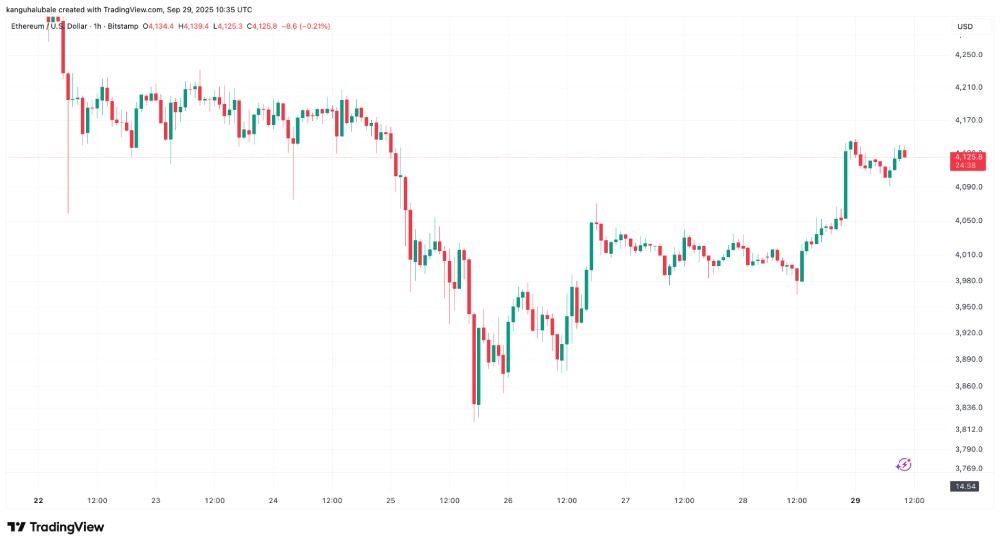This screenshot has height=545, width=1000.
Task: Click the 27 date marker on time axis
Action: (626, 501)
